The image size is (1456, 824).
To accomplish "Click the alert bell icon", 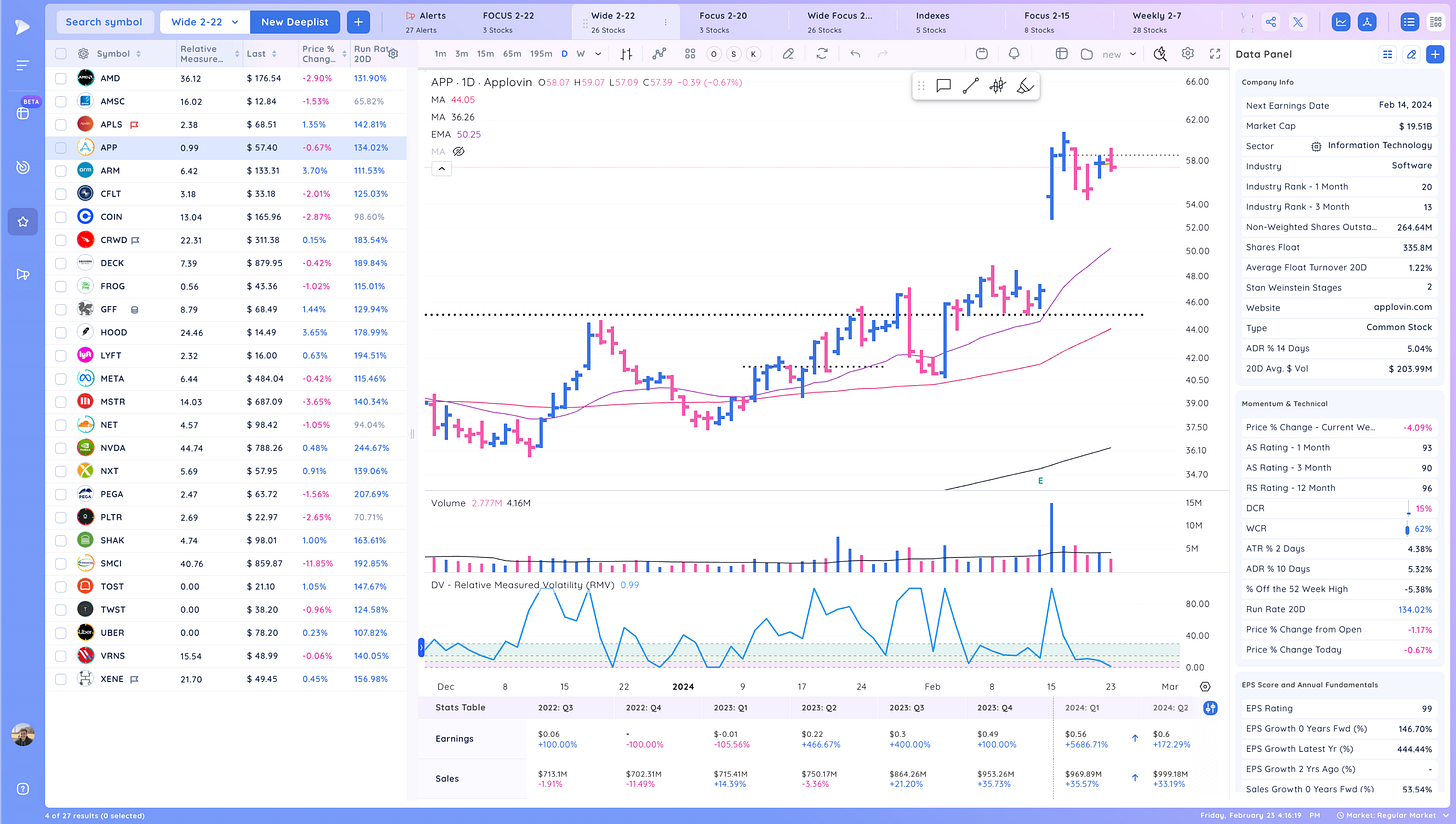I will coord(1014,54).
